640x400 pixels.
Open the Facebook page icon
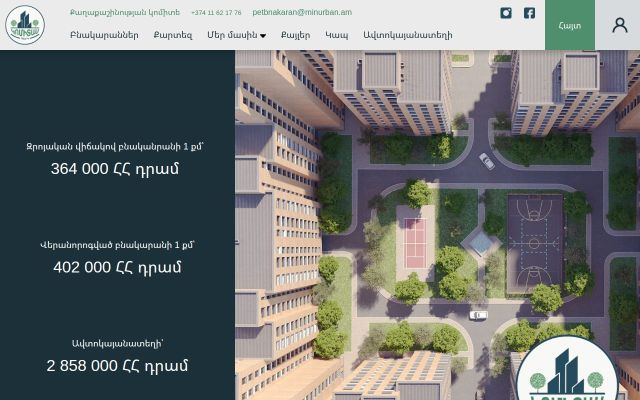[529, 13]
